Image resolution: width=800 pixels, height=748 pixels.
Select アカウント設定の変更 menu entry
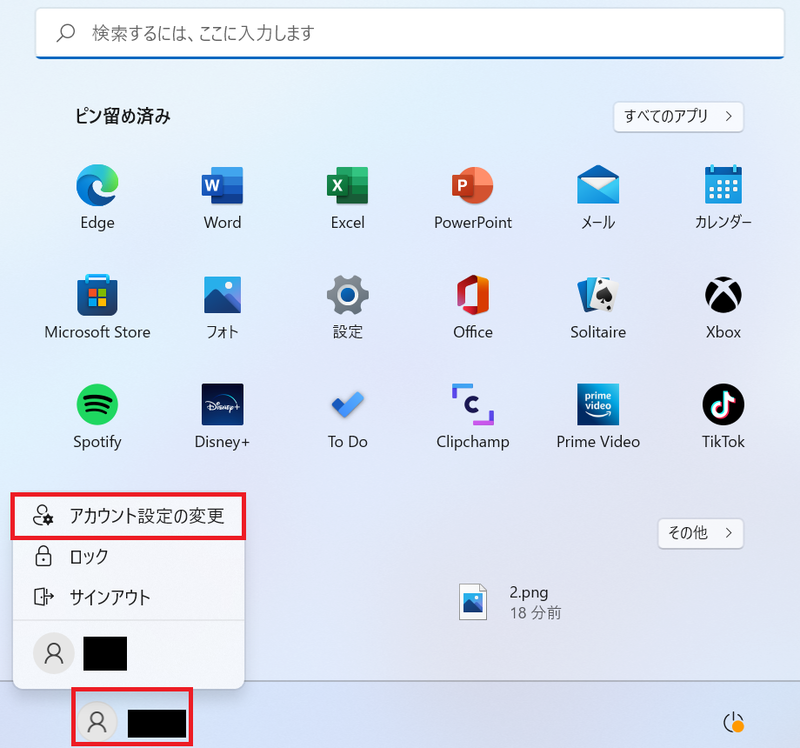point(129,516)
